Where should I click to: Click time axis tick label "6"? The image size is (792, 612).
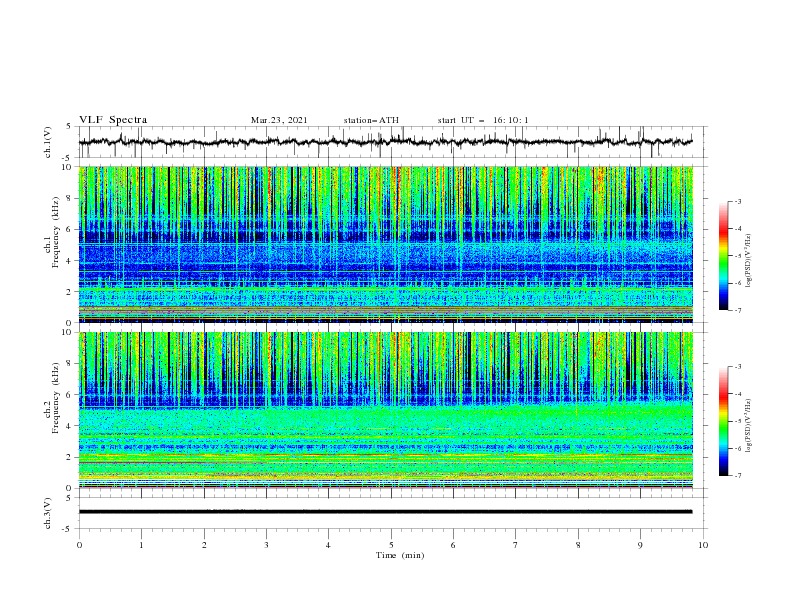(x=453, y=545)
